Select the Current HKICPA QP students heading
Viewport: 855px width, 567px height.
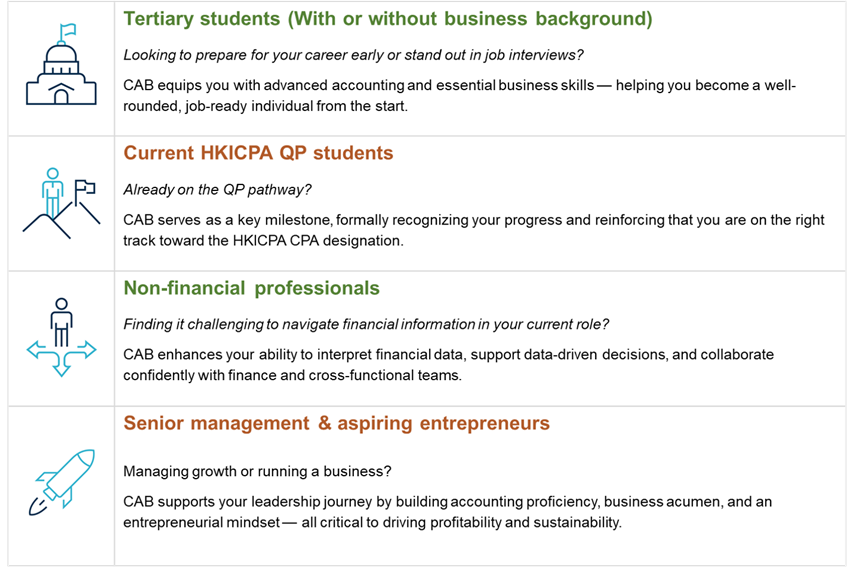[258, 153]
